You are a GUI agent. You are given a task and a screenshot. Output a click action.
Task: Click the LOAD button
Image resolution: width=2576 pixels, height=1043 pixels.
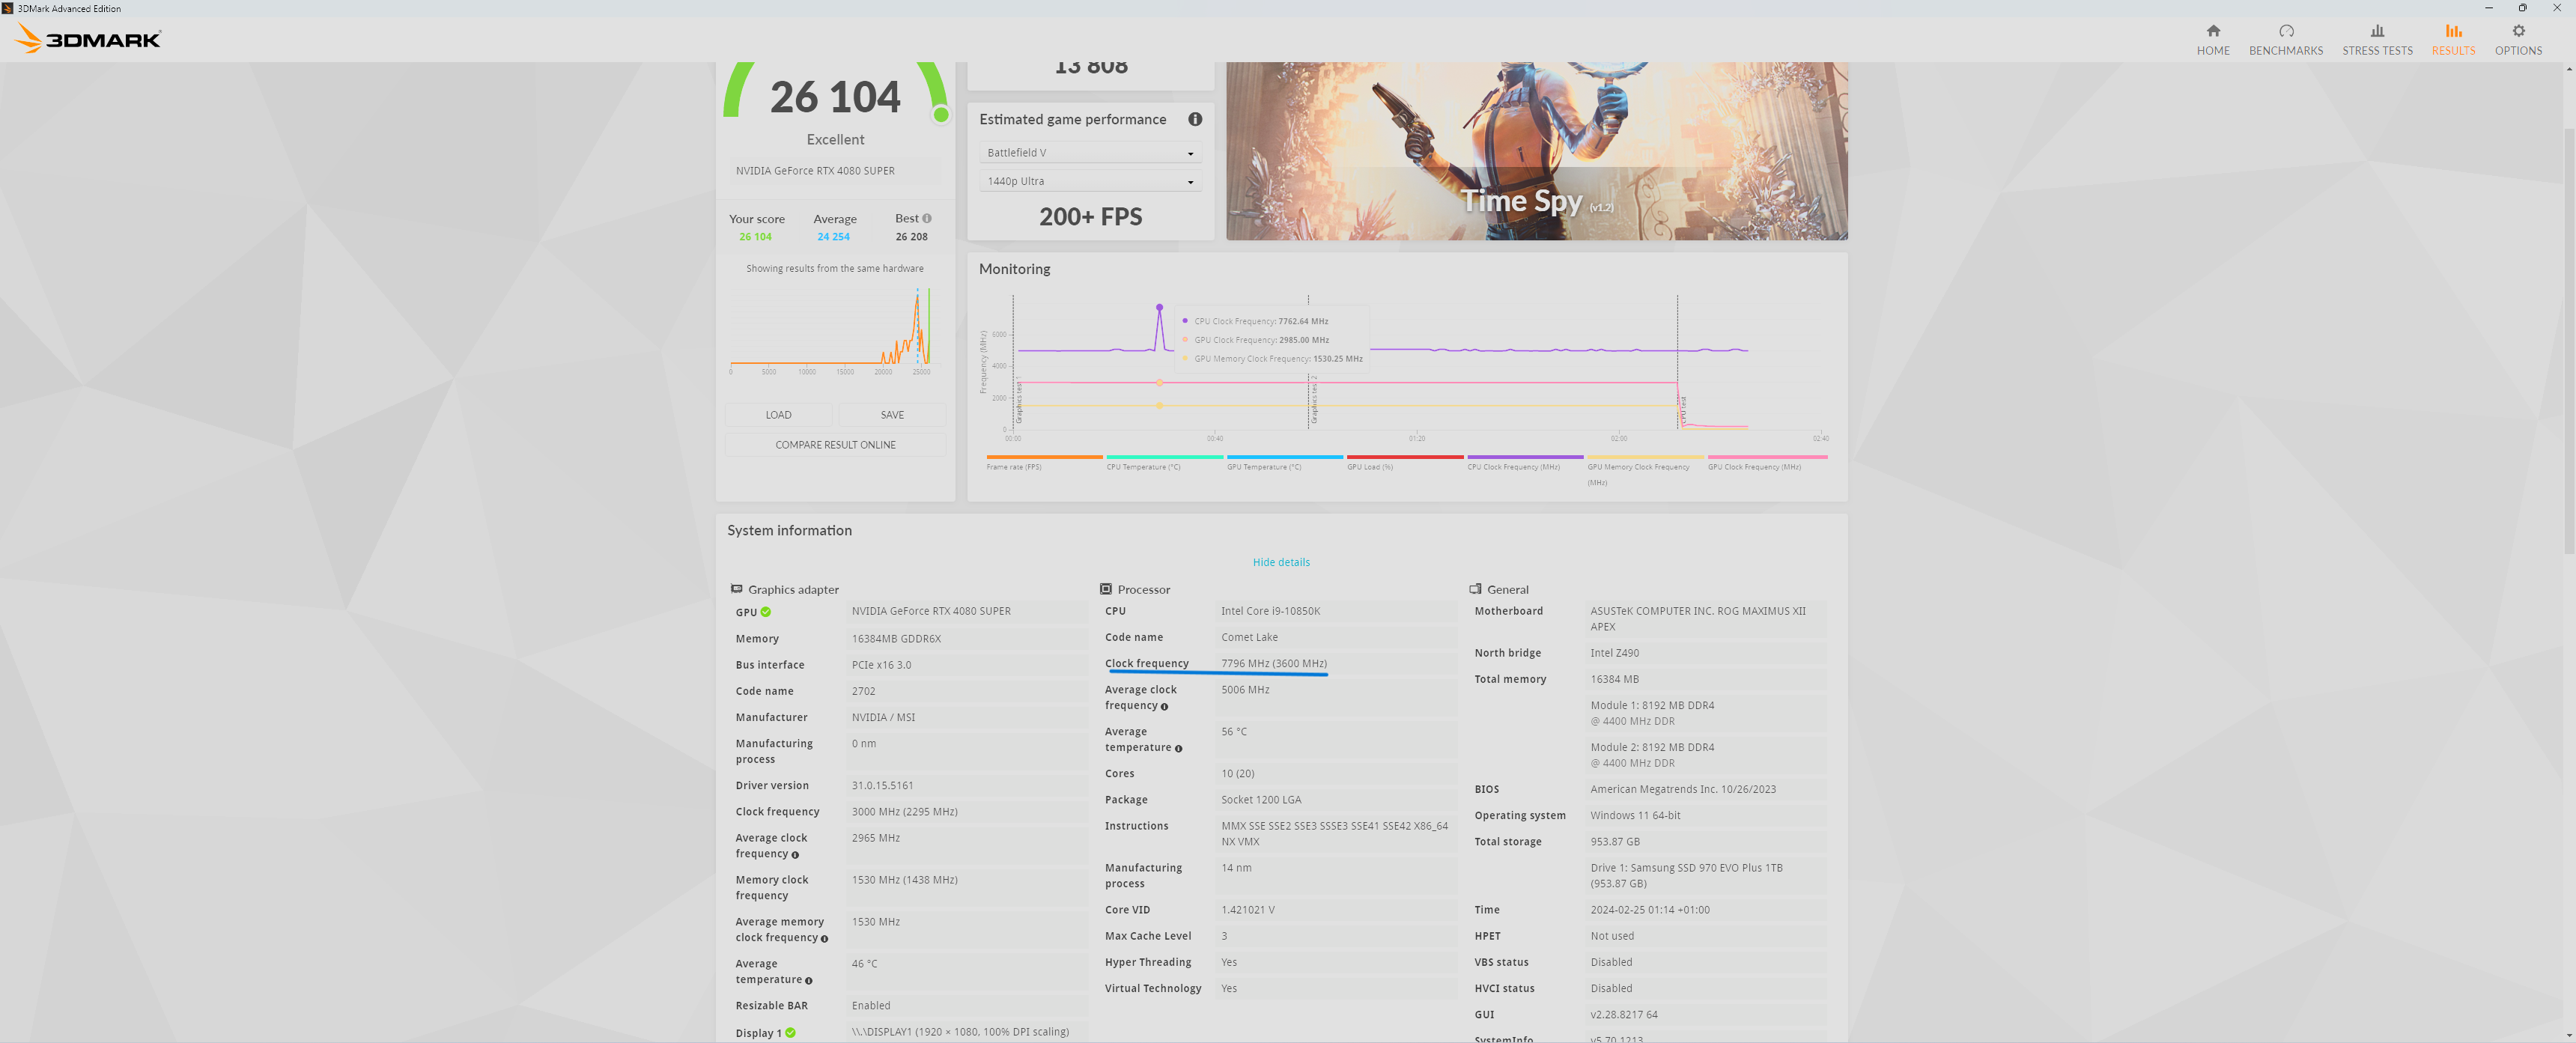778,415
